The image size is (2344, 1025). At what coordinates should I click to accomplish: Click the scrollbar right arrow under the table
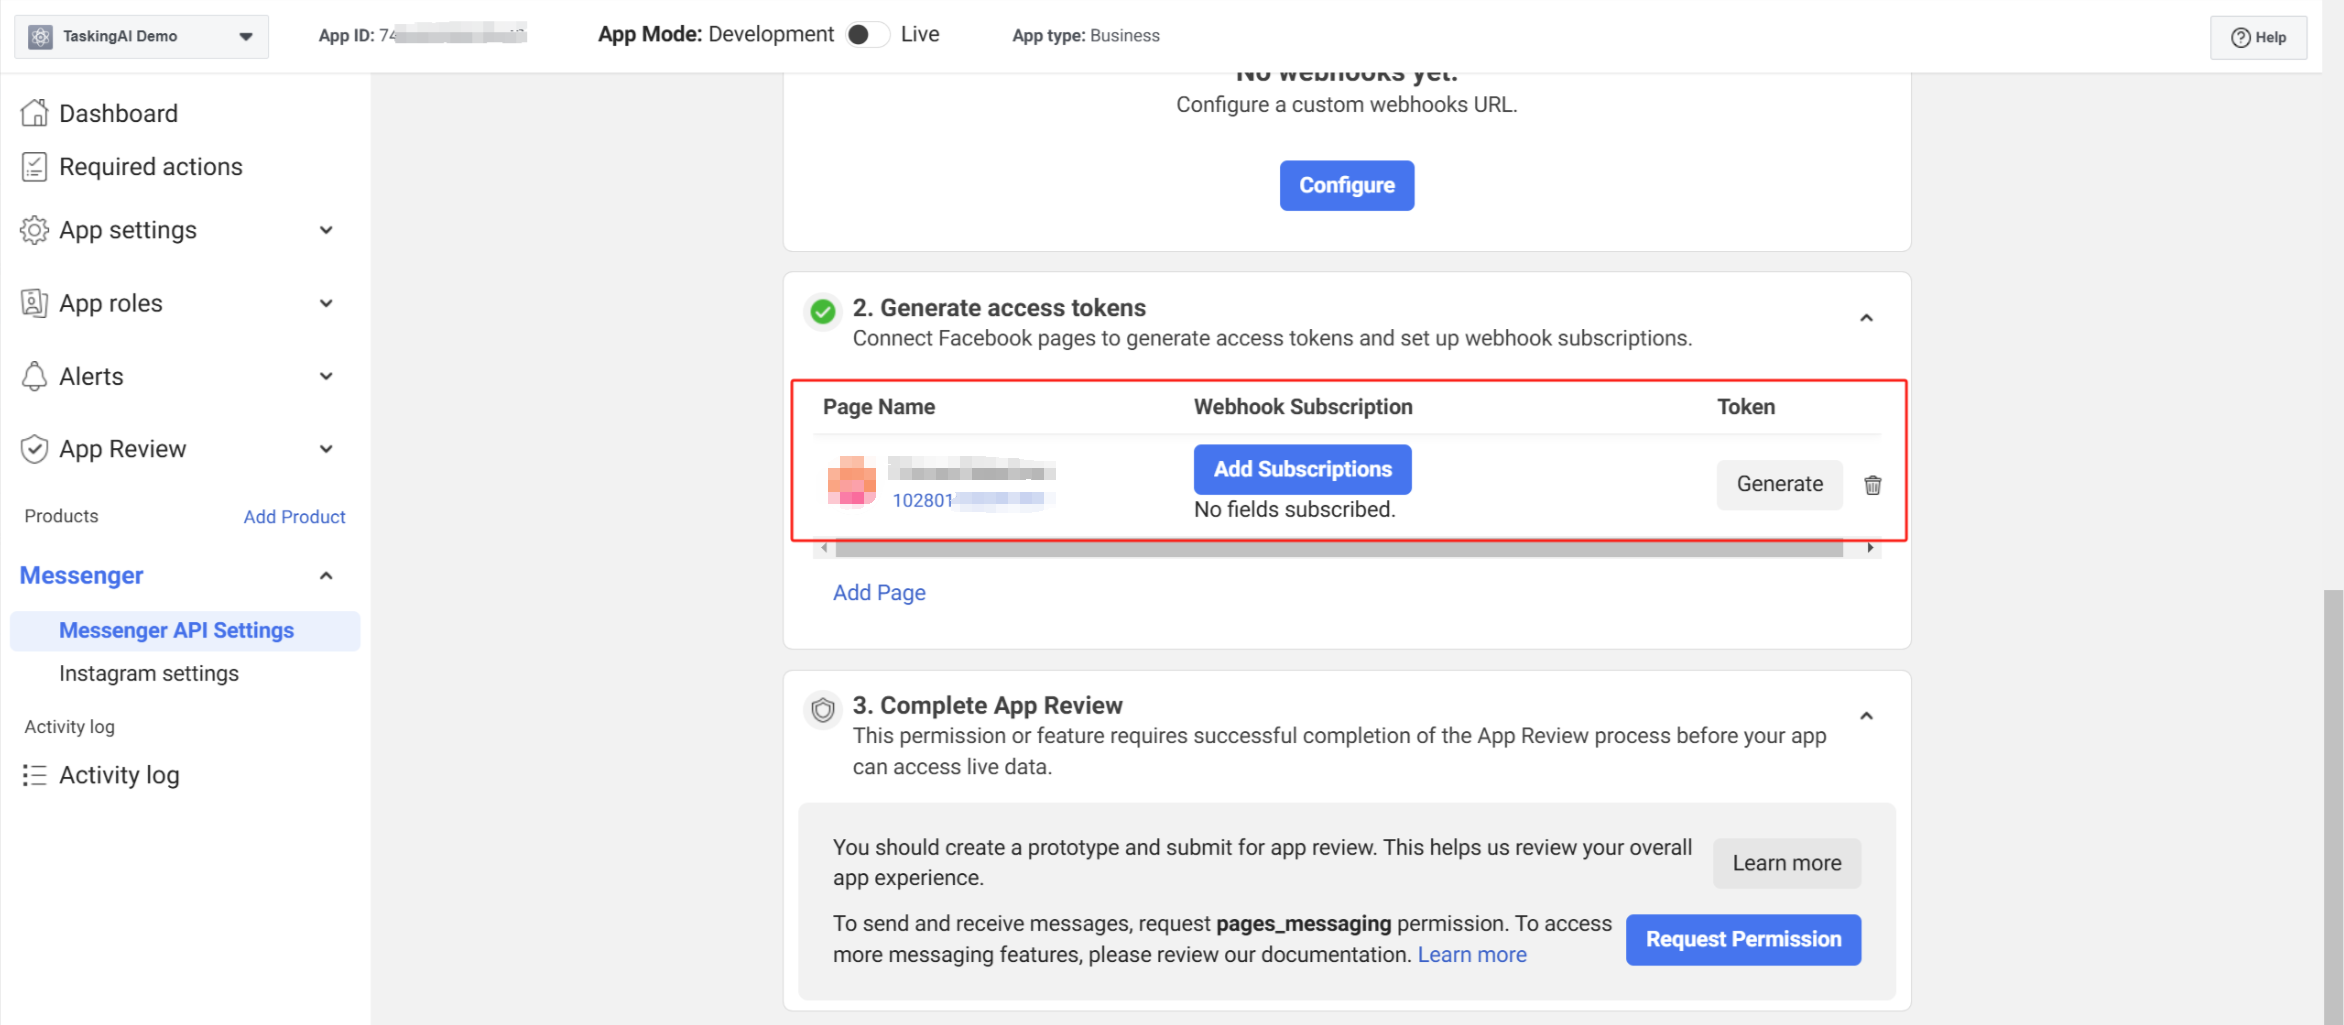(1869, 548)
